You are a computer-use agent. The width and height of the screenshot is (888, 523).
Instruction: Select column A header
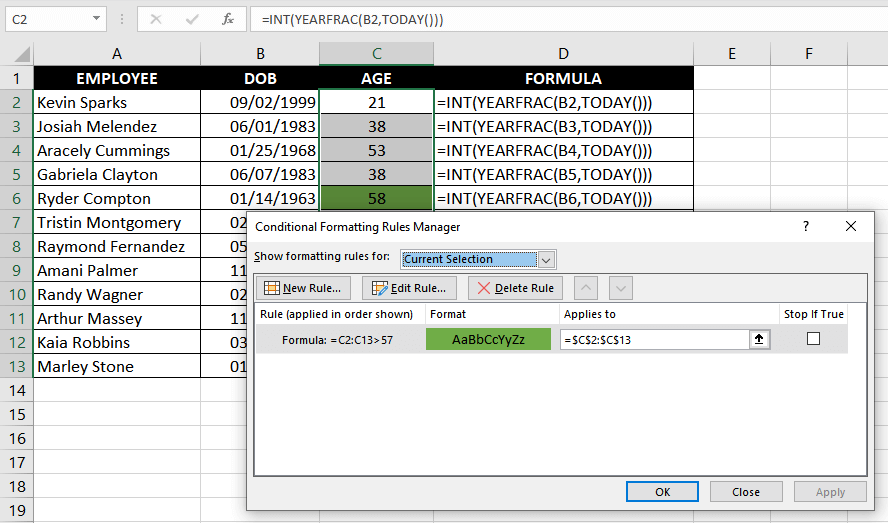tap(117, 54)
